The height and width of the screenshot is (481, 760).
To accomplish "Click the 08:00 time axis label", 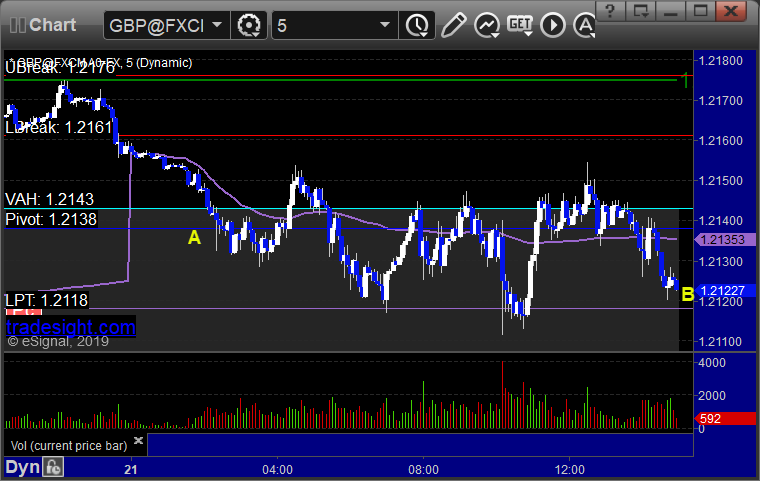I will (423, 470).
